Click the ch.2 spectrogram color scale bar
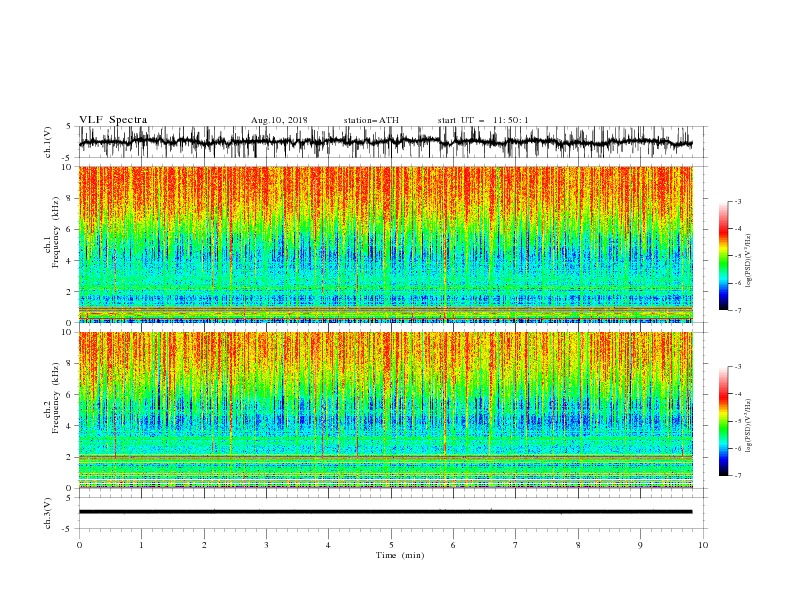The image size is (792, 612). coord(723,421)
